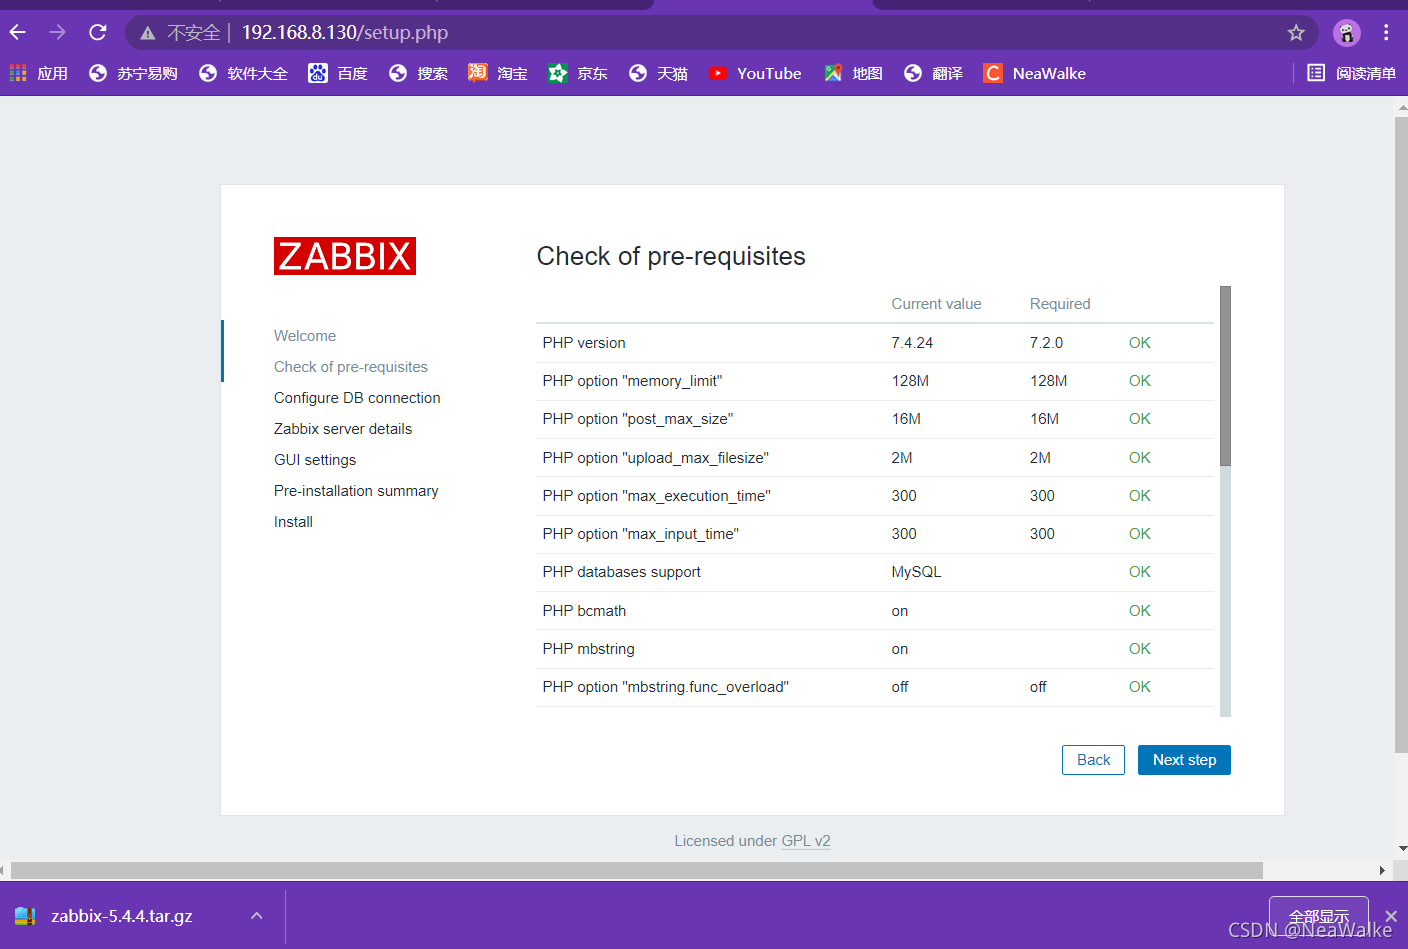
Task: Select Pre-installation summary step
Action: pyautogui.click(x=356, y=491)
